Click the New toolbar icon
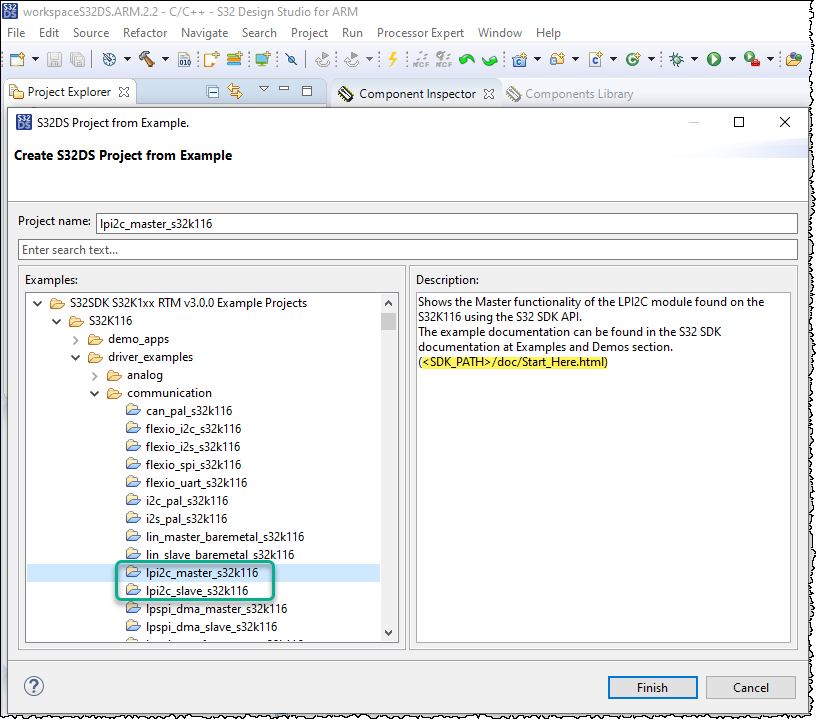Image resolution: width=816 pixels, height=722 pixels. [17, 59]
